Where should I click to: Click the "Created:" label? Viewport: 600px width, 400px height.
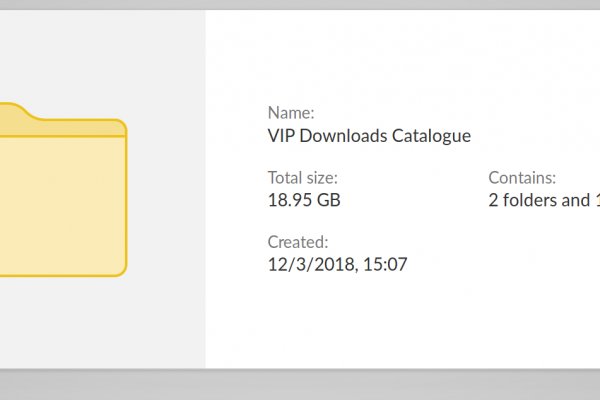tap(297, 242)
